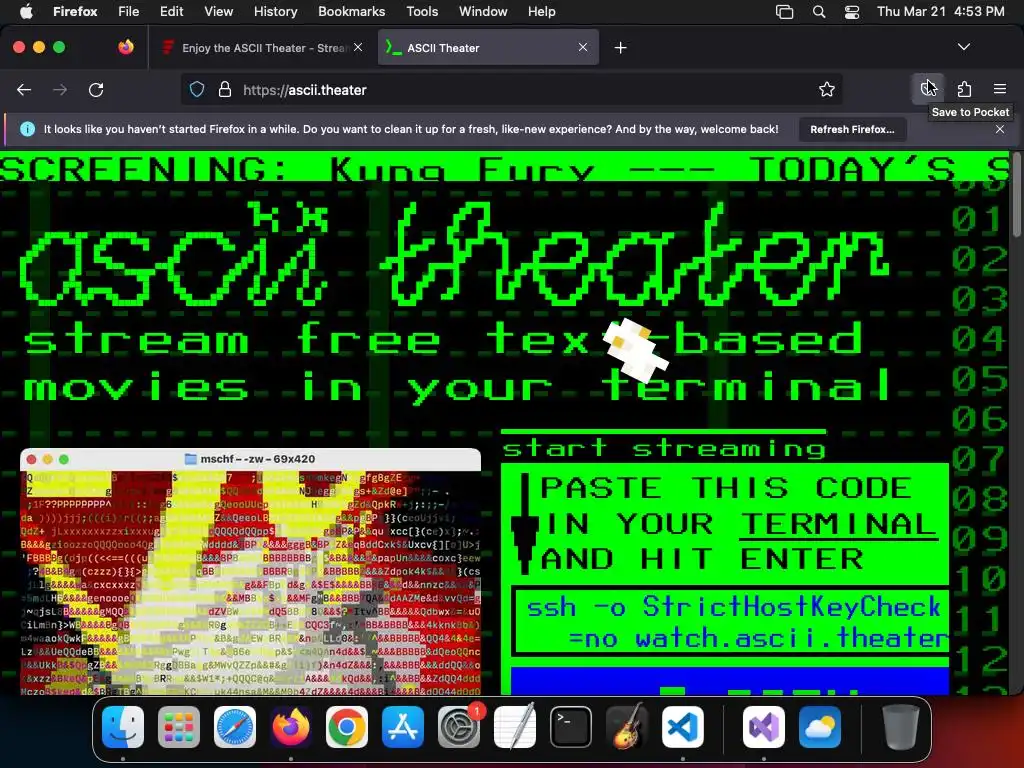Save the page to Pocket
The width and height of the screenshot is (1024, 768).
point(928,89)
